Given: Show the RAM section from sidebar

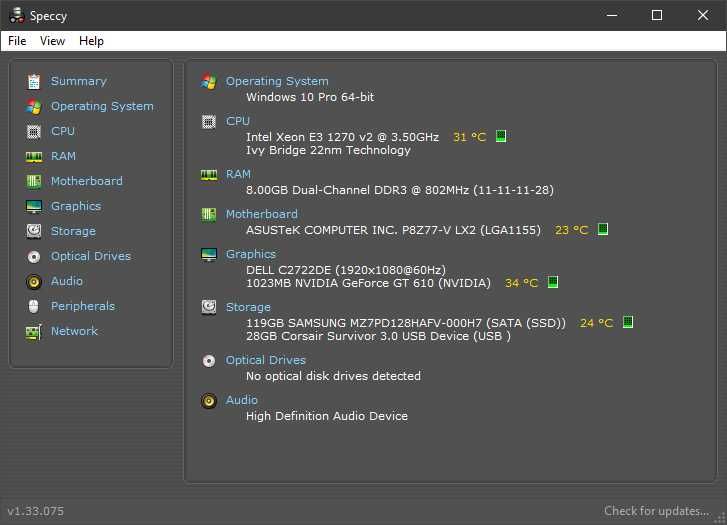Looking at the screenshot, I should 64,156.
